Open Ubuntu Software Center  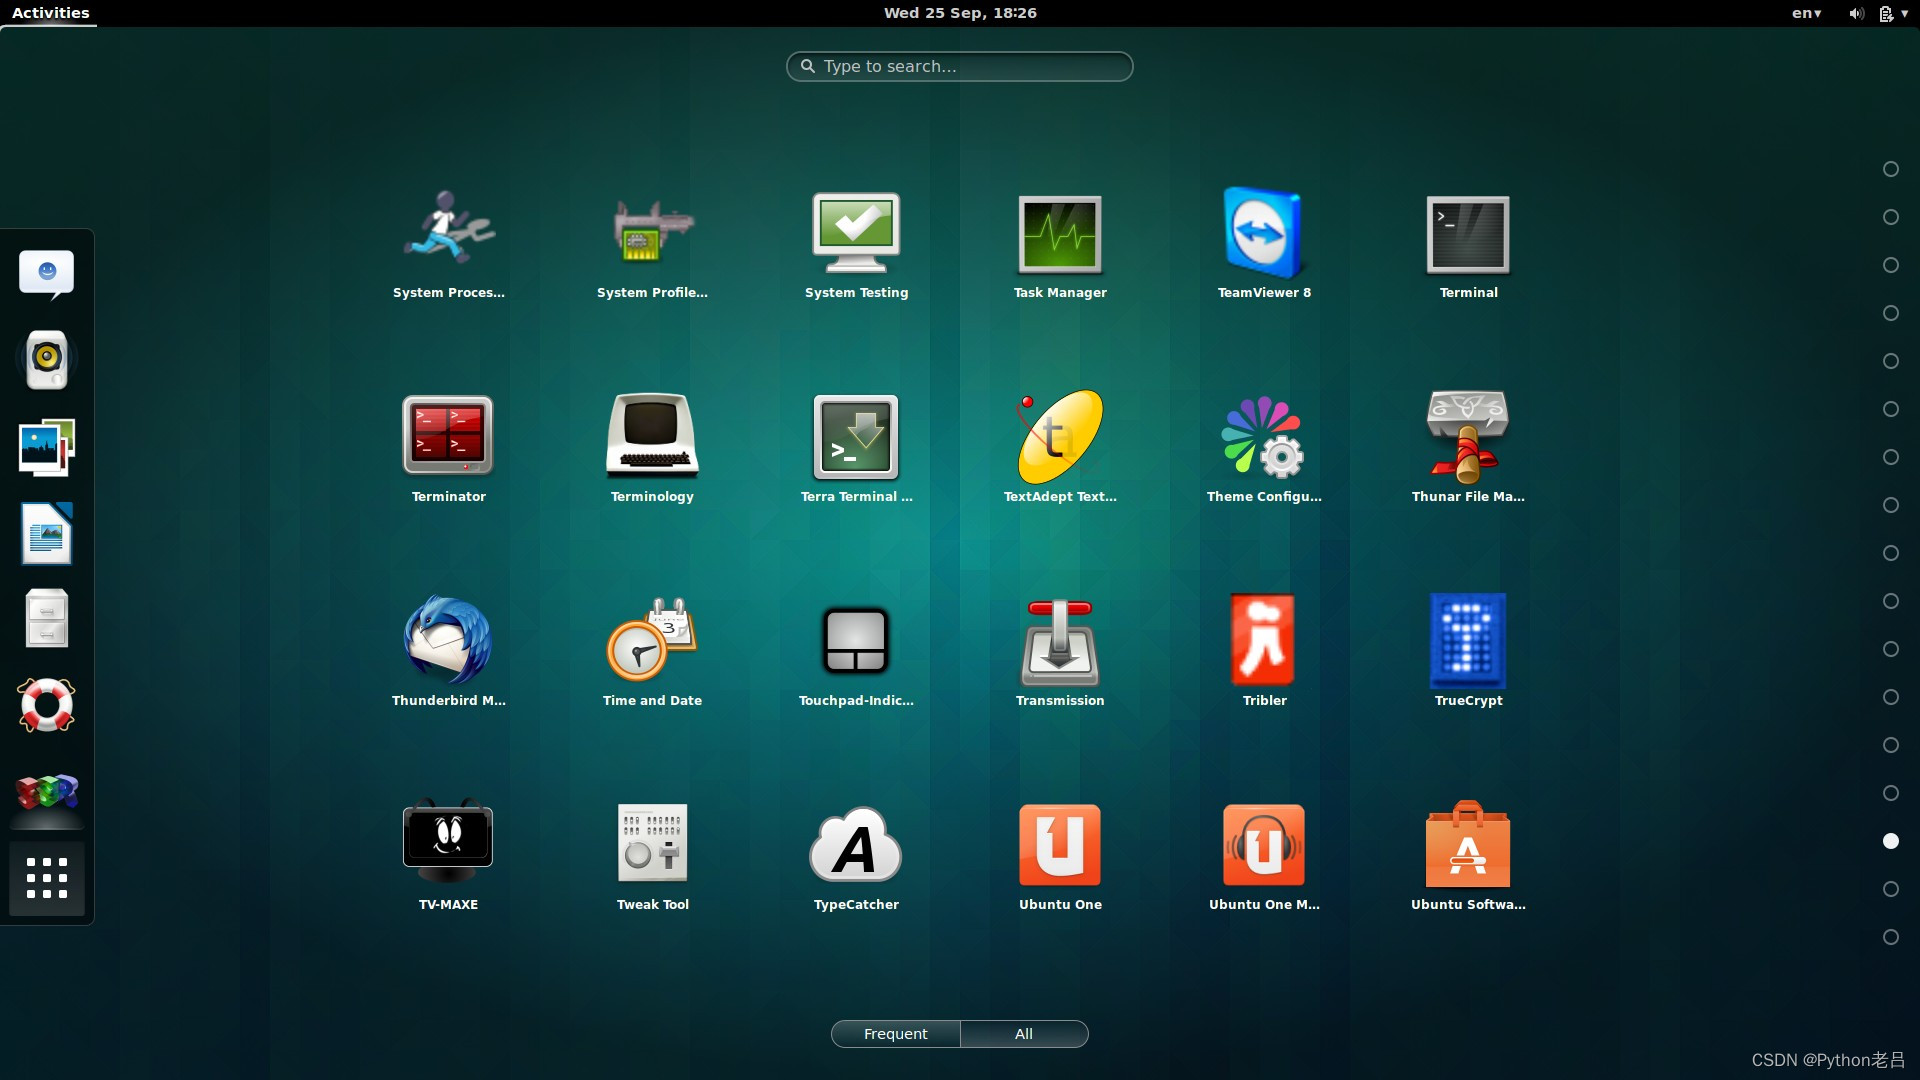point(1468,846)
